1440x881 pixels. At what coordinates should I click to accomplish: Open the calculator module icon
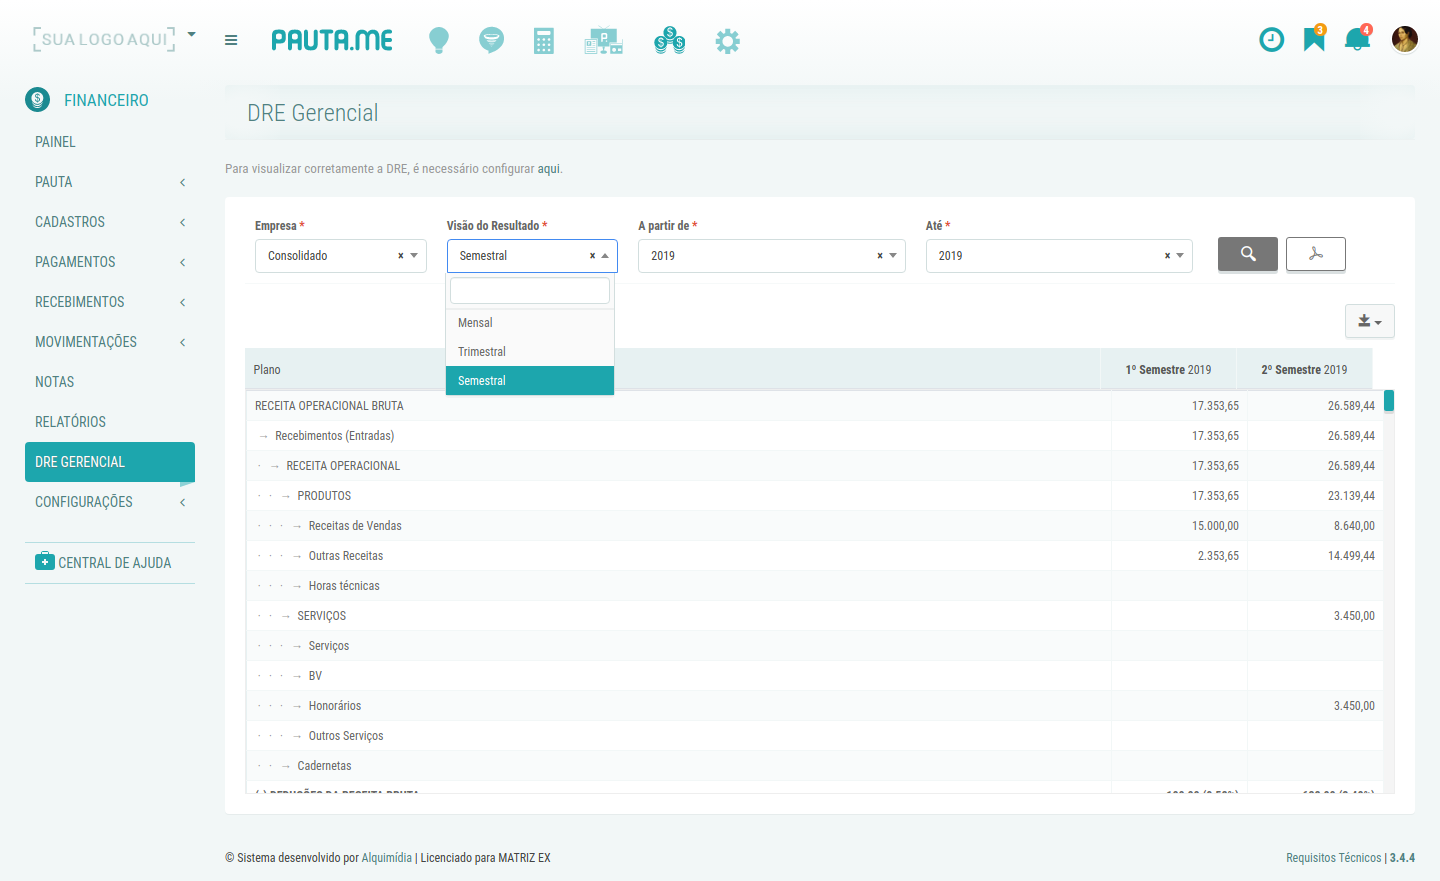(544, 41)
